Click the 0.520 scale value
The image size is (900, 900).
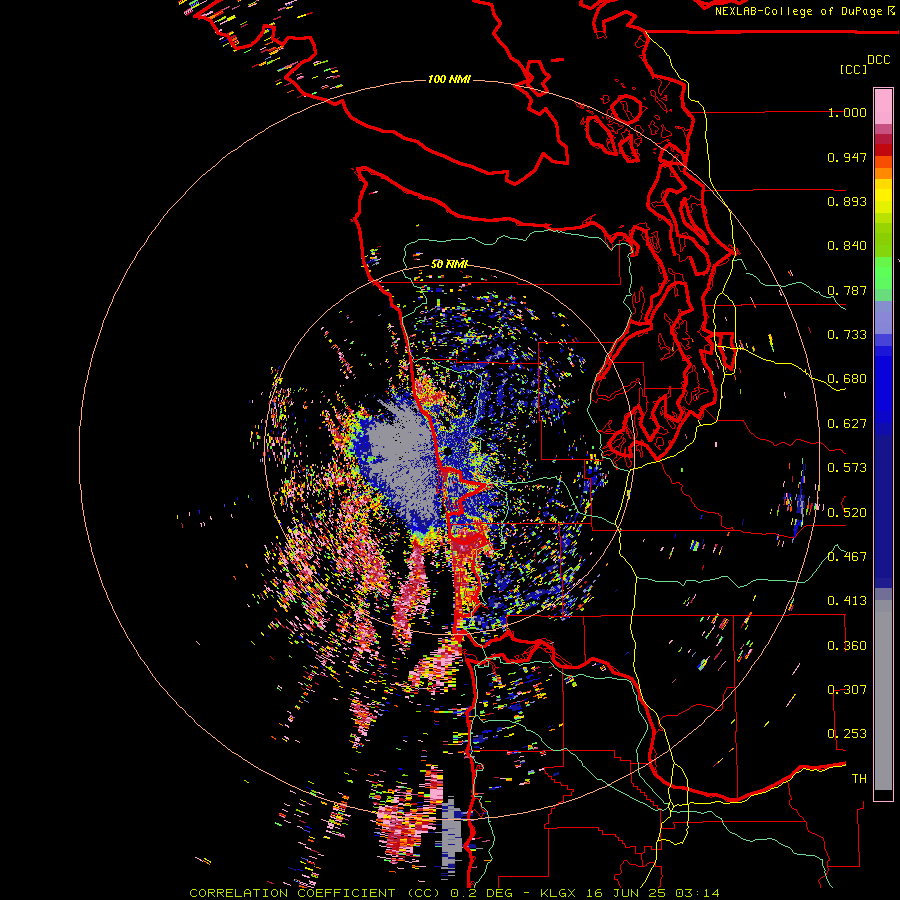tap(847, 513)
